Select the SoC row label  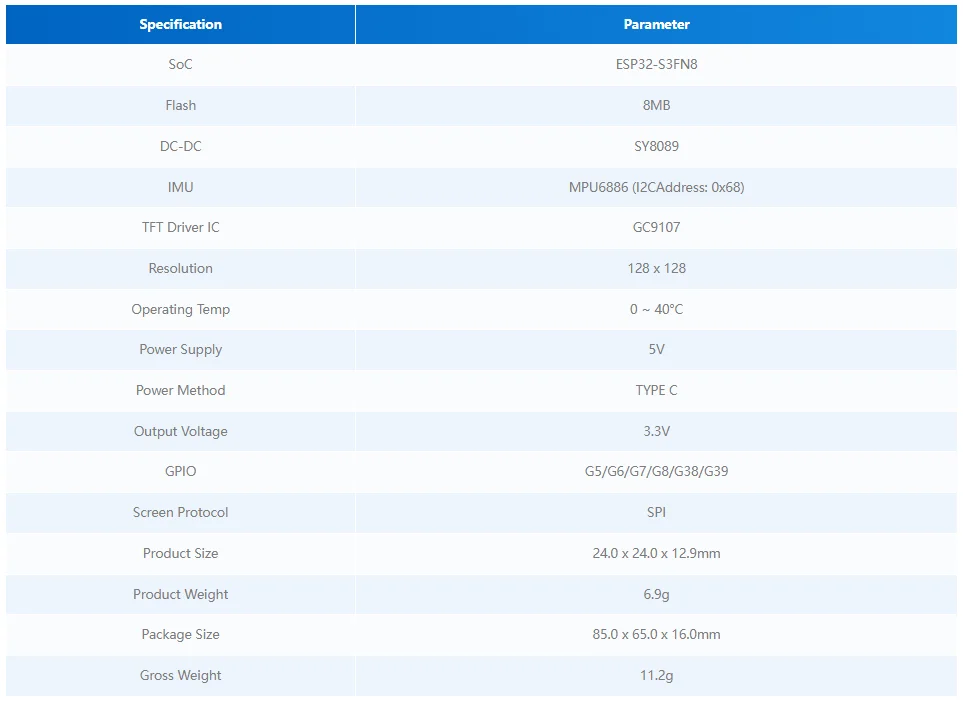coord(181,64)
